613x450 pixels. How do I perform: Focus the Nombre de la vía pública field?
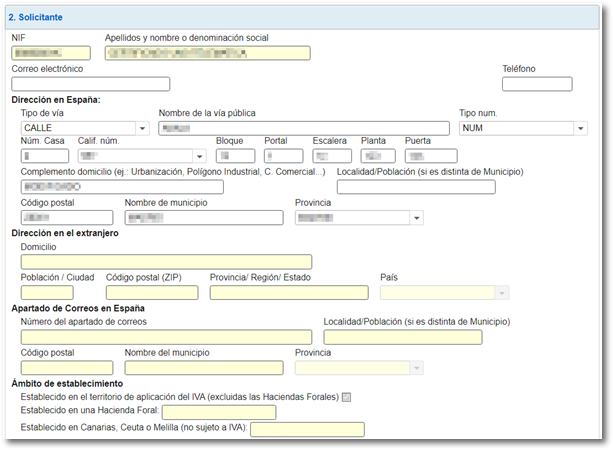coord(302,128)
